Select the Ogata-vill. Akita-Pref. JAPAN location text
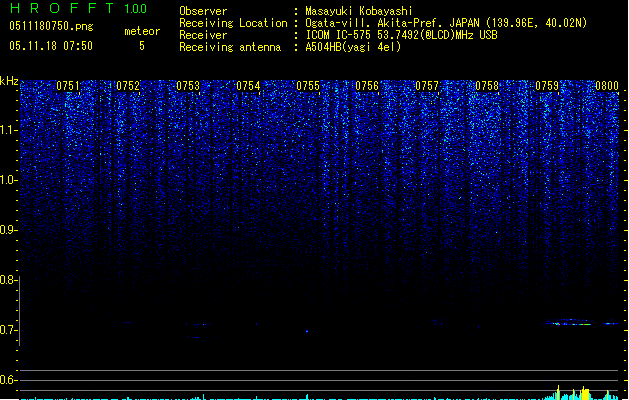This screenshot has height=400, width=629. [446, 23]
